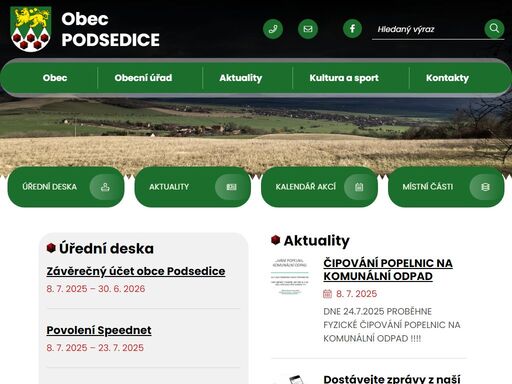
Task: Click into the Hledaný výraz search field
Action: (428, 29)
